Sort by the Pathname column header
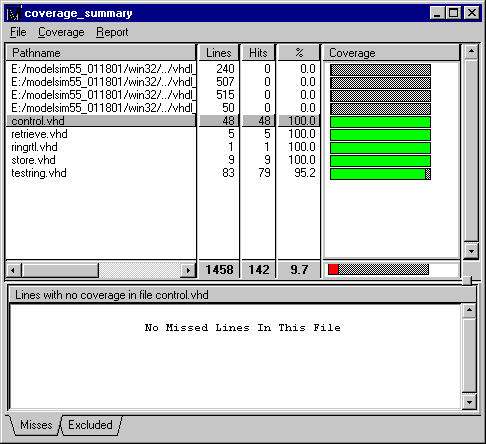Image resolution: width=486 pixels, height=444 pixels. (x=101, y=53)
